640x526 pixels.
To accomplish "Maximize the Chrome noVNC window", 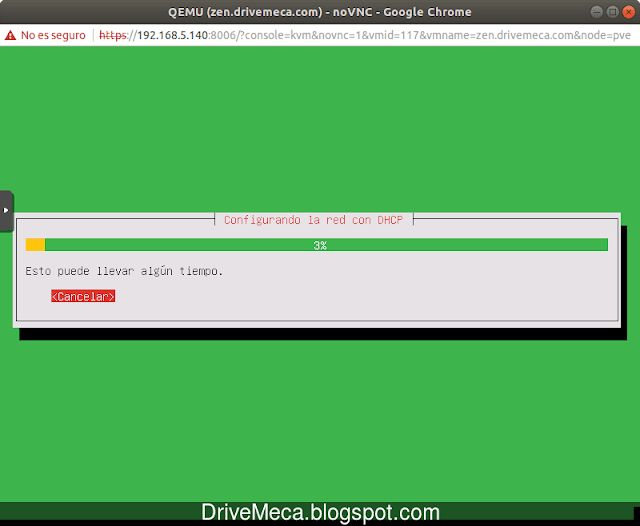I will pos(612,12).
